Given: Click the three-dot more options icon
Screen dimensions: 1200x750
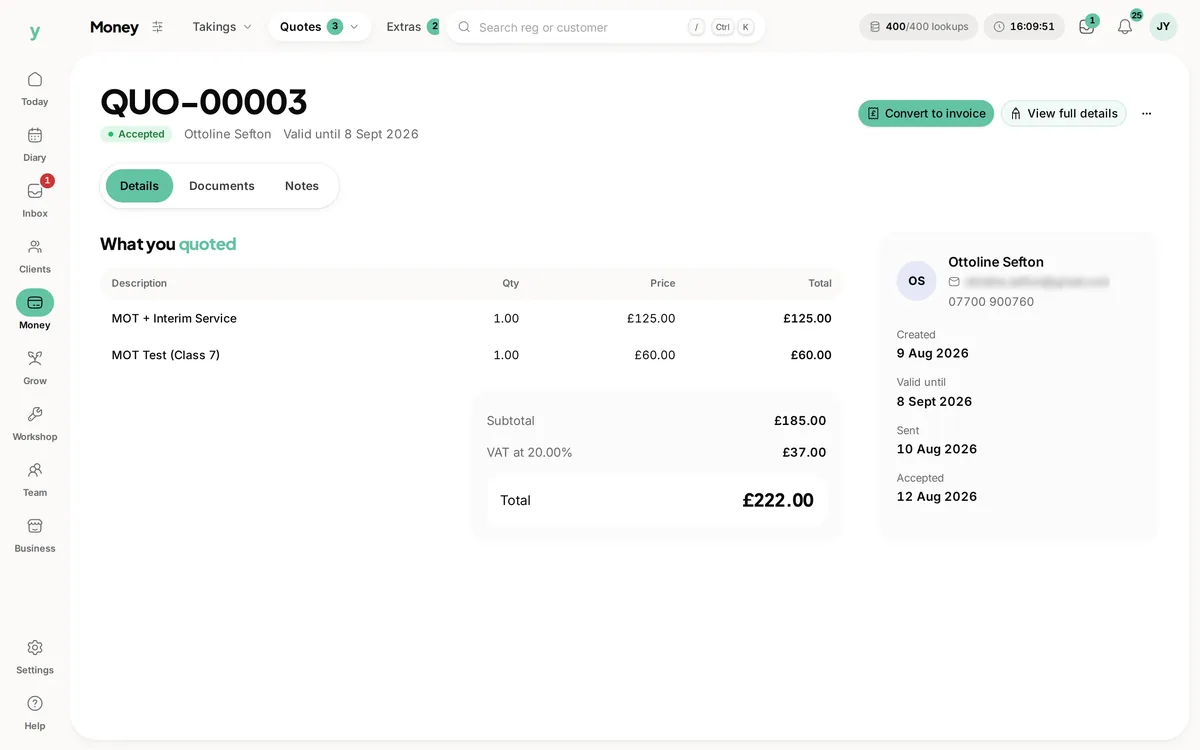Looking at the screenshot, I should pos(1146,114).
